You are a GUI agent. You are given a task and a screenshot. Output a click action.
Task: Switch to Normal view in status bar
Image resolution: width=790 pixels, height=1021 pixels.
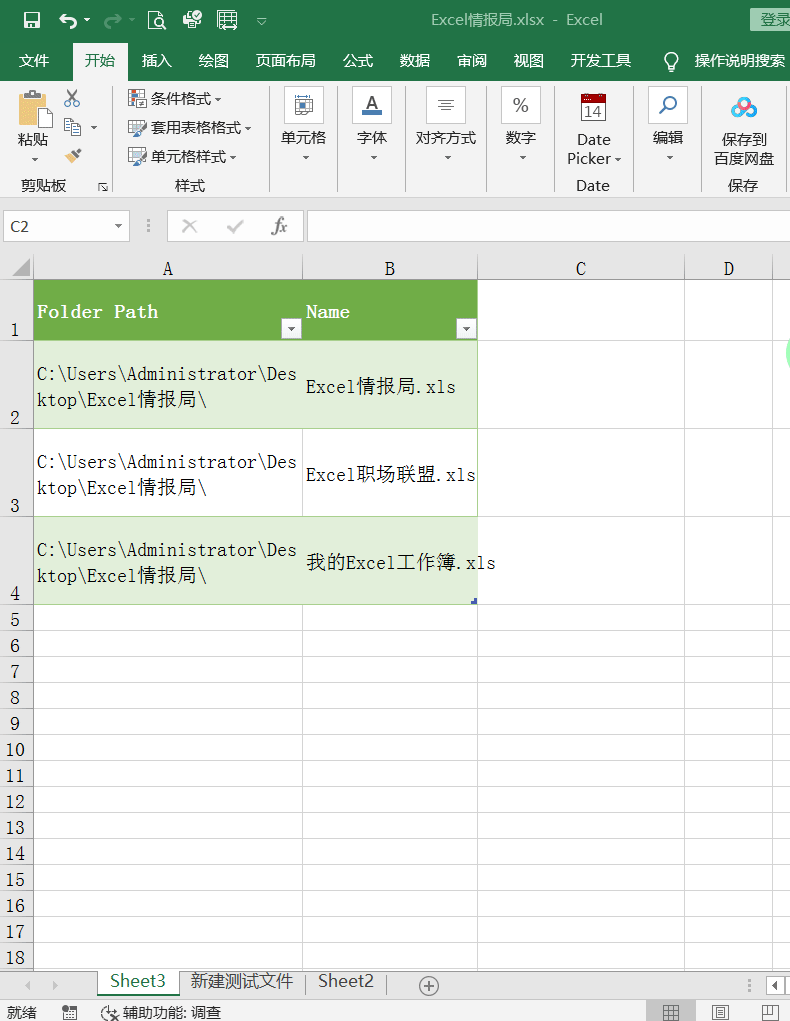[x=671, y=1013]
